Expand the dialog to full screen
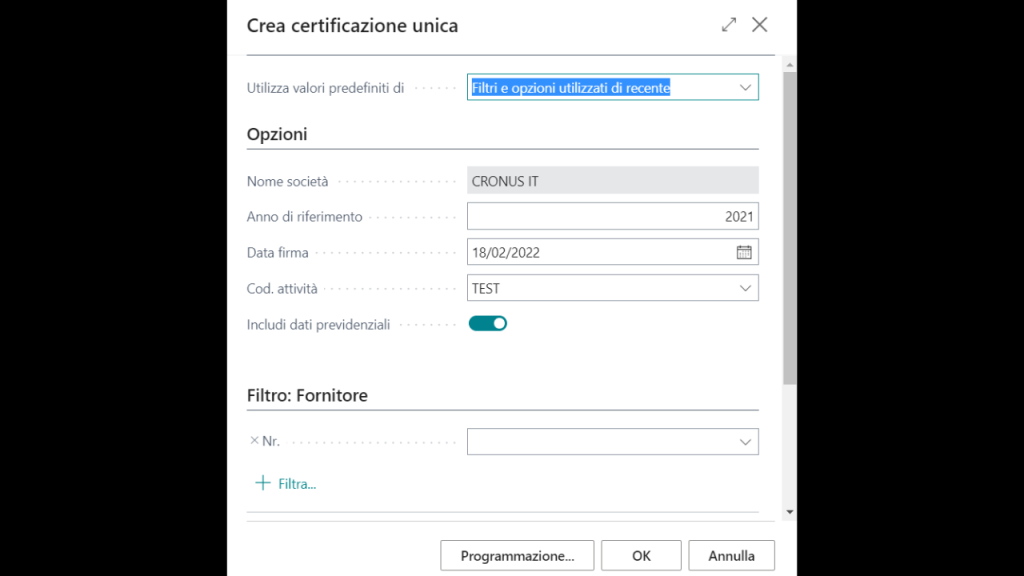The height and width of the screenshot is (576, 1024). pyautogui.click(x=729, y=25)
